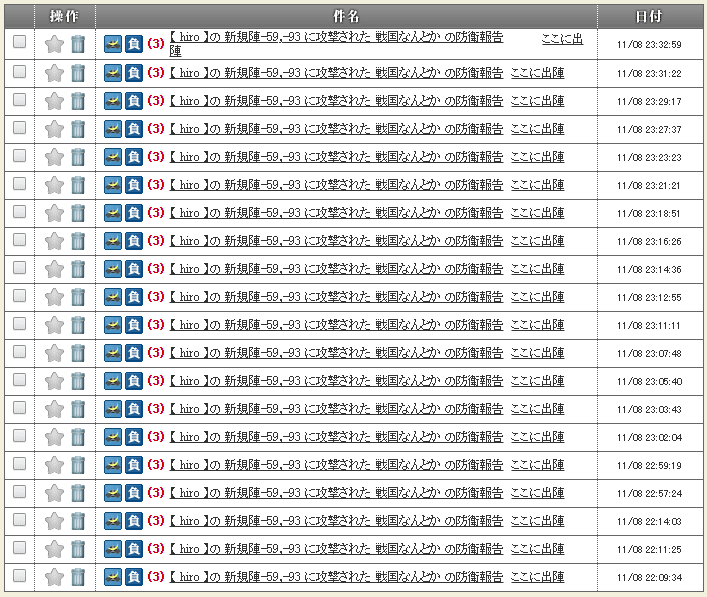707x597 pixels.
Task: Select checkbox for 11/08 22:11:25 report
Action: [19, 546]
